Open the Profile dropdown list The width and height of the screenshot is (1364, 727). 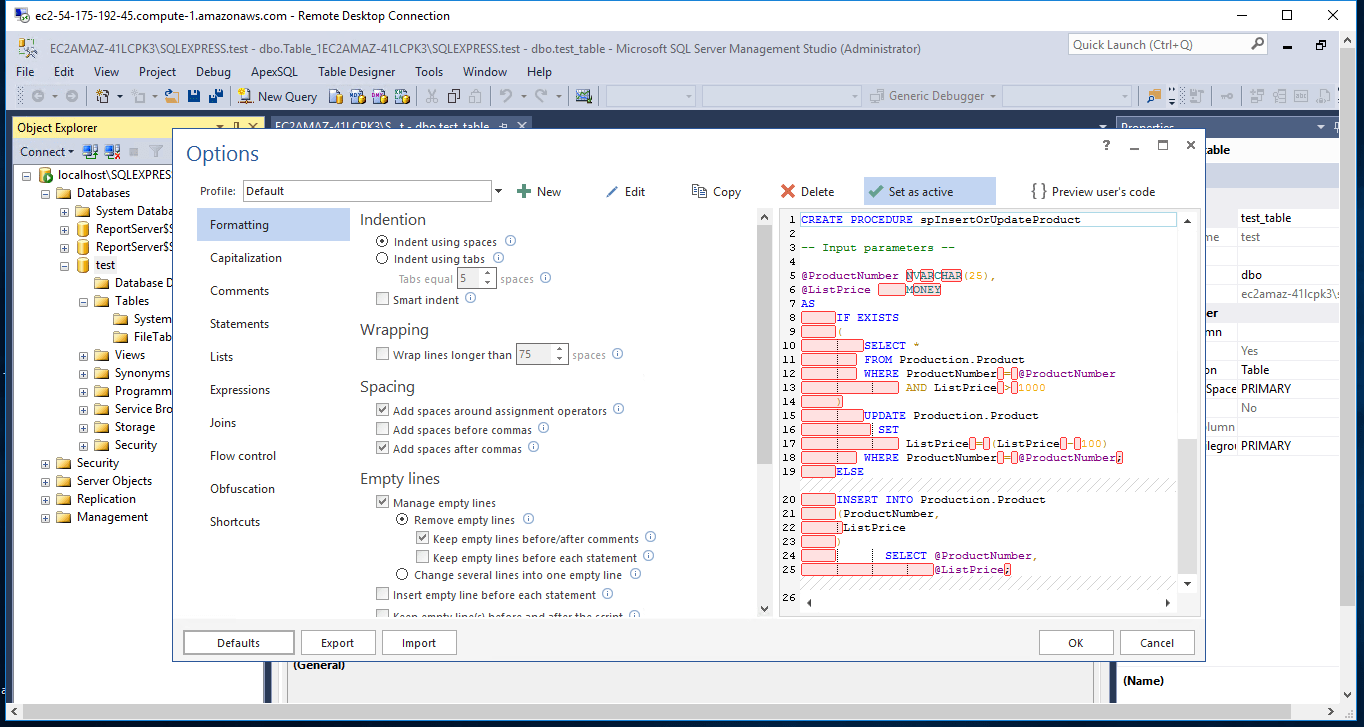coord(498,191)
